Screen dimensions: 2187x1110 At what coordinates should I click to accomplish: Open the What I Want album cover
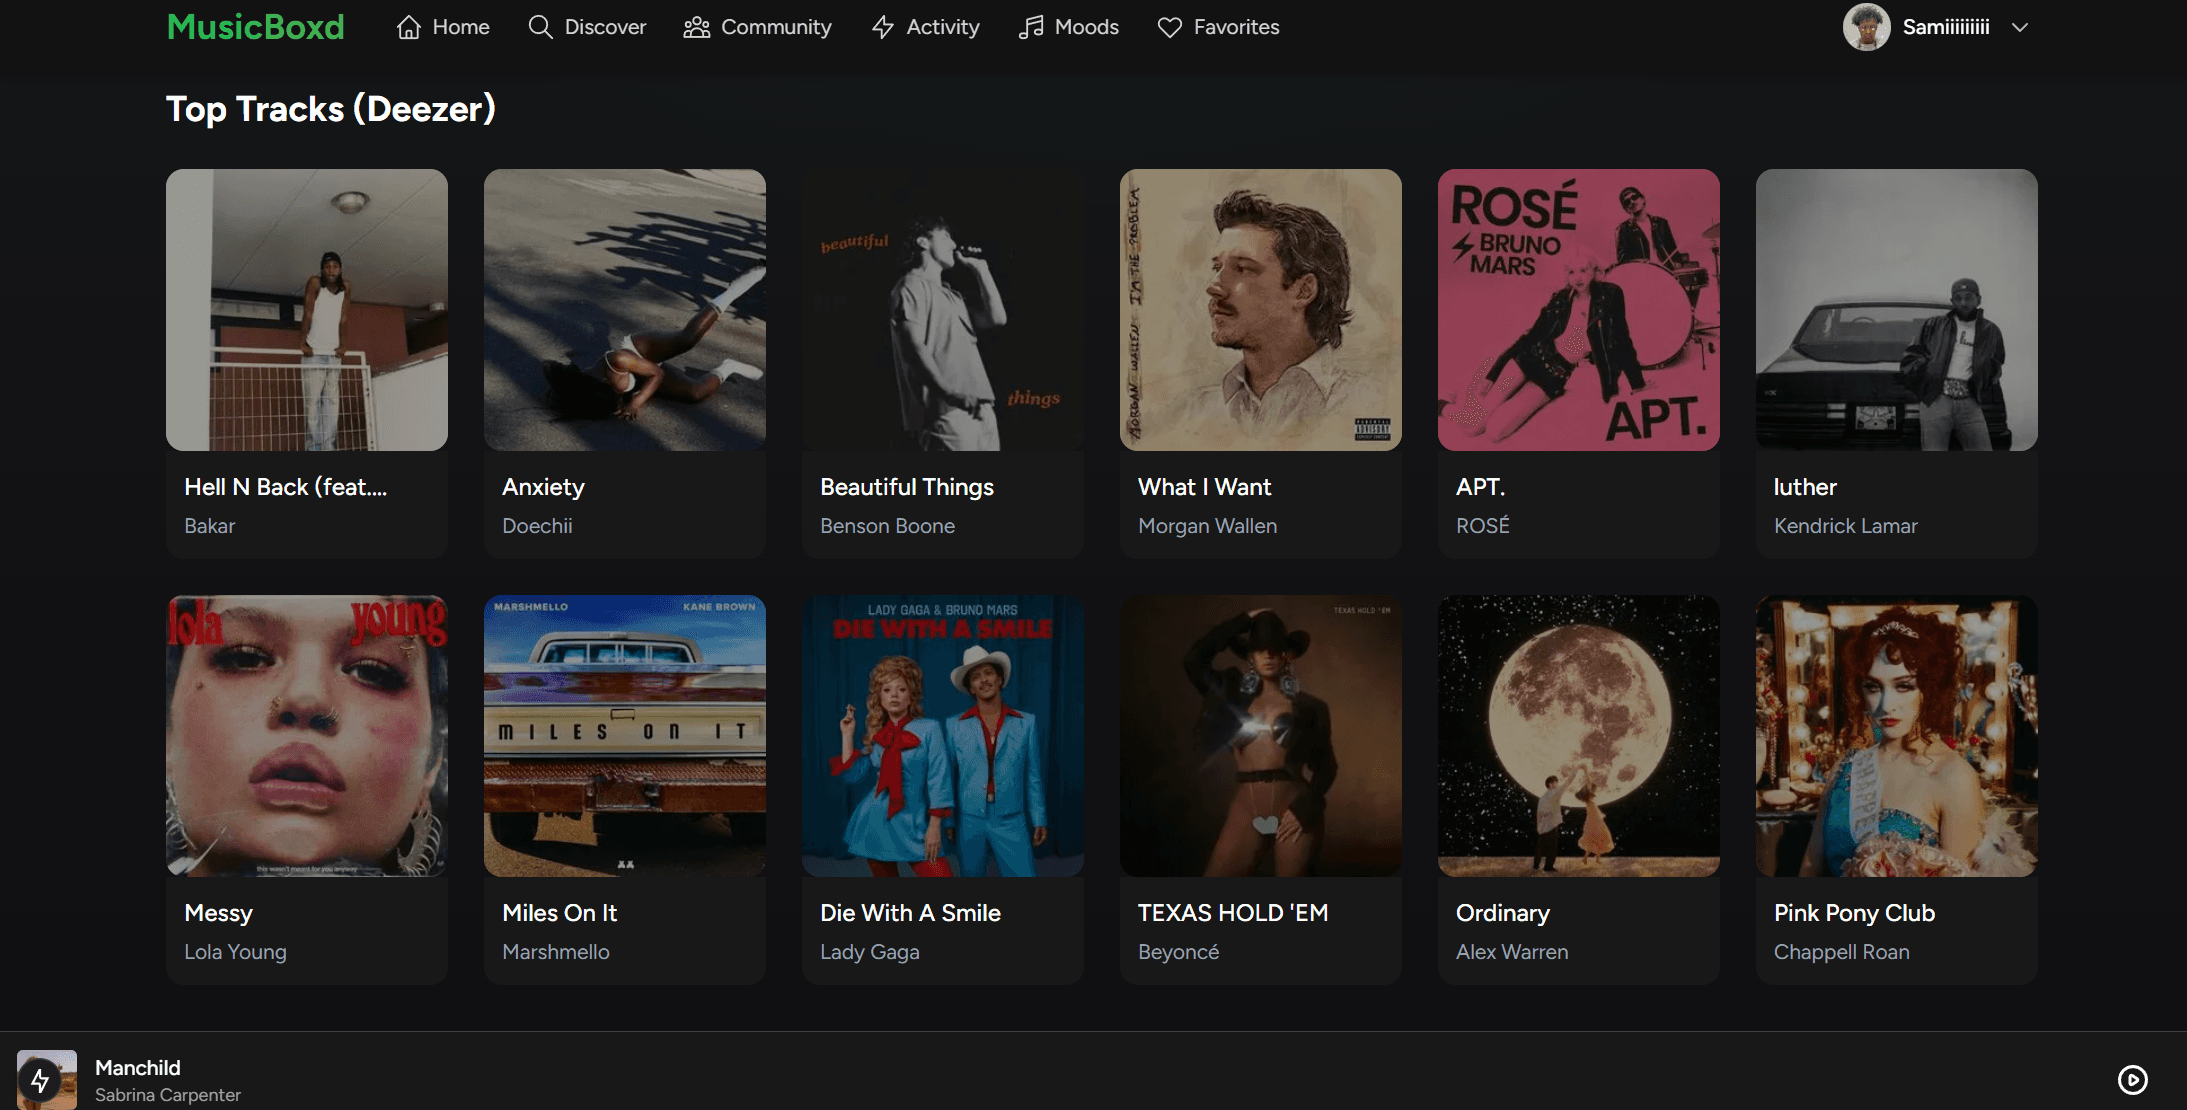point(1261,310)
